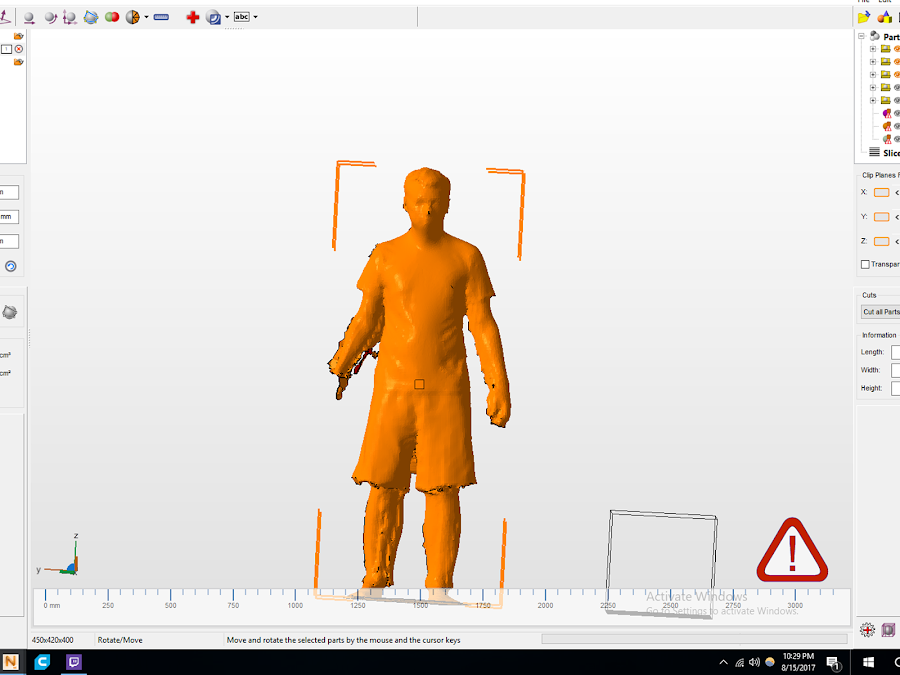
Task: Start part repair with red cross
Action: [x=193, y=17]
